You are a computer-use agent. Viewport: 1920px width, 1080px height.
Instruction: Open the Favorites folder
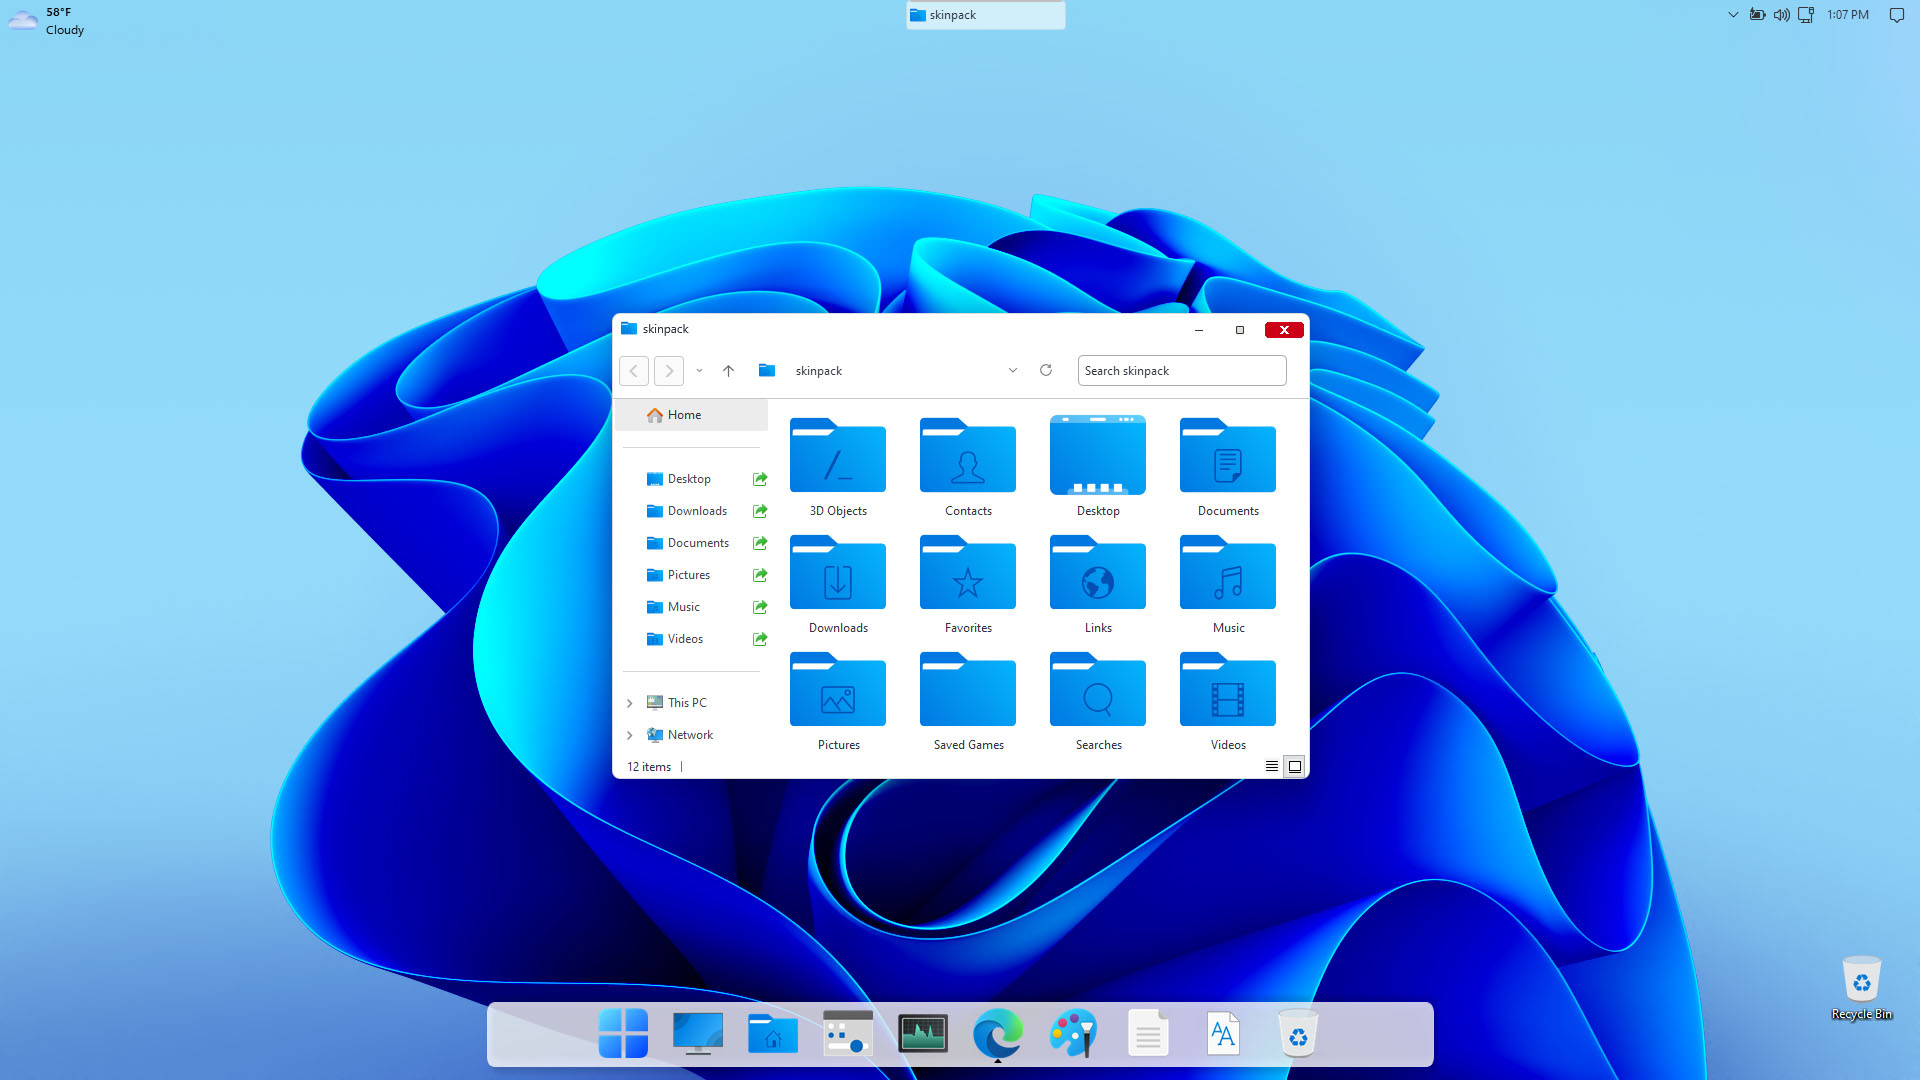967,575
